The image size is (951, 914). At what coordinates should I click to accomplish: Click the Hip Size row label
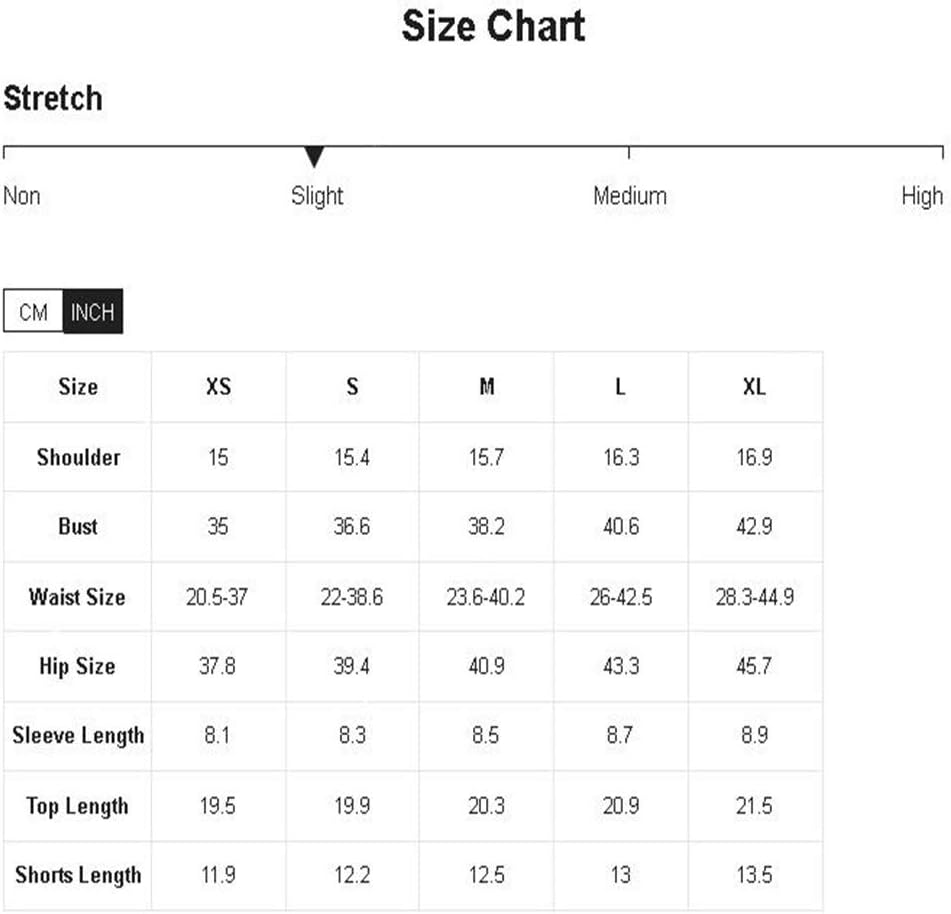pos(77,667)
